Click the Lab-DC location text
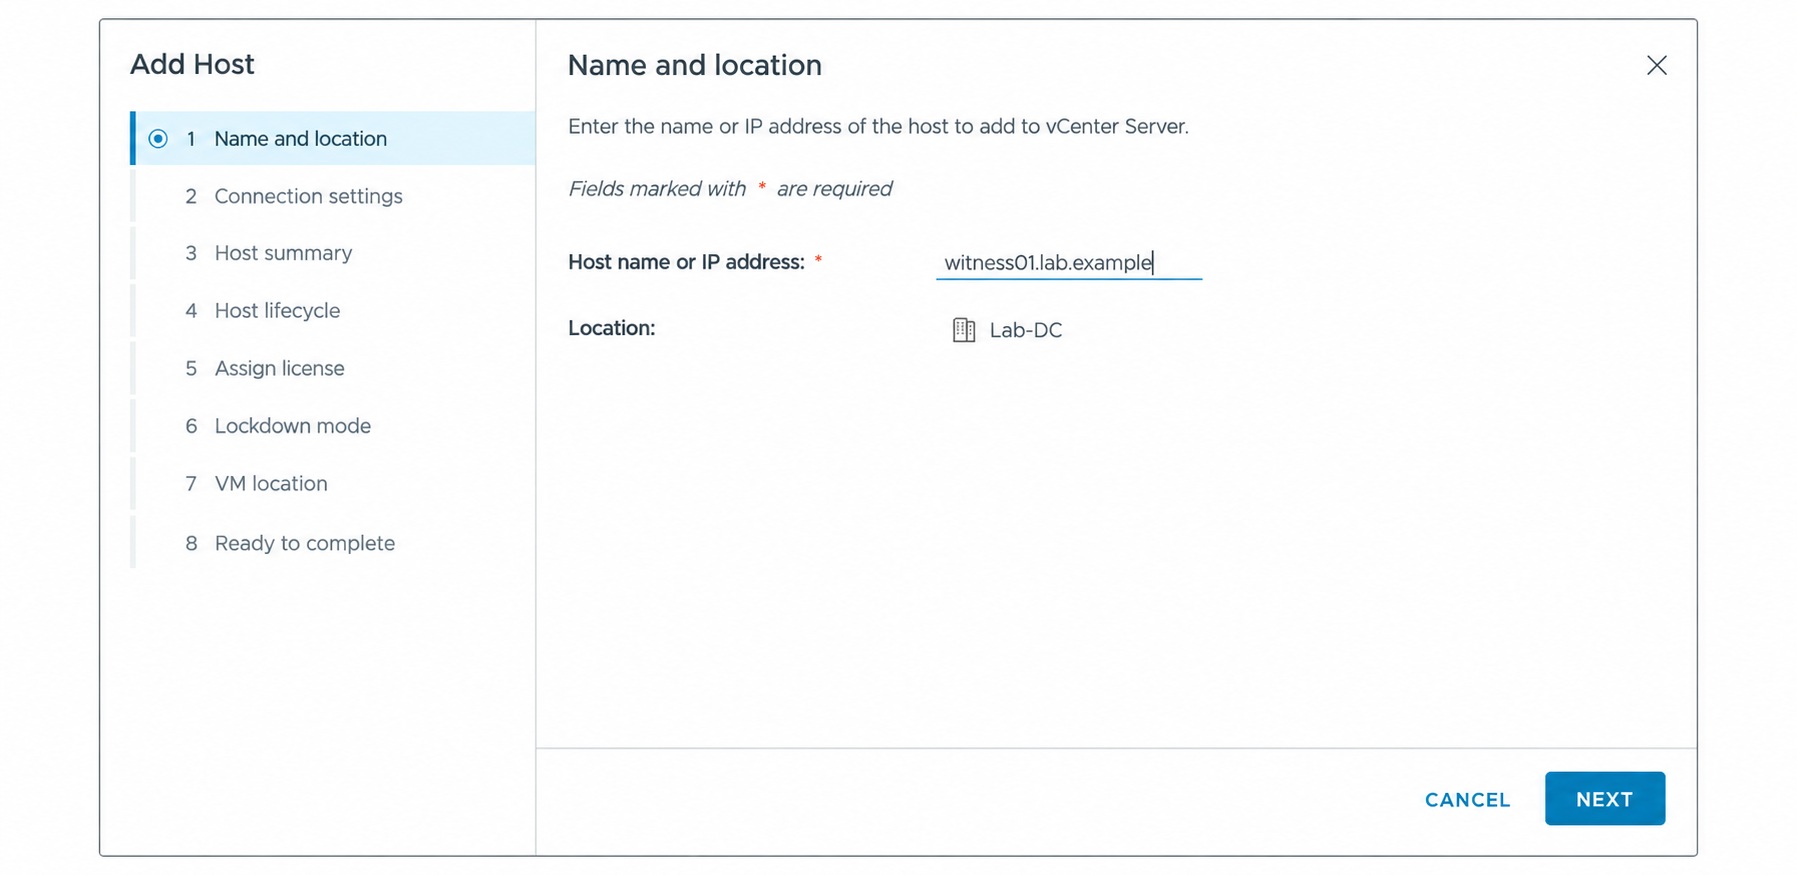1797x875 pixels. 1025,330
